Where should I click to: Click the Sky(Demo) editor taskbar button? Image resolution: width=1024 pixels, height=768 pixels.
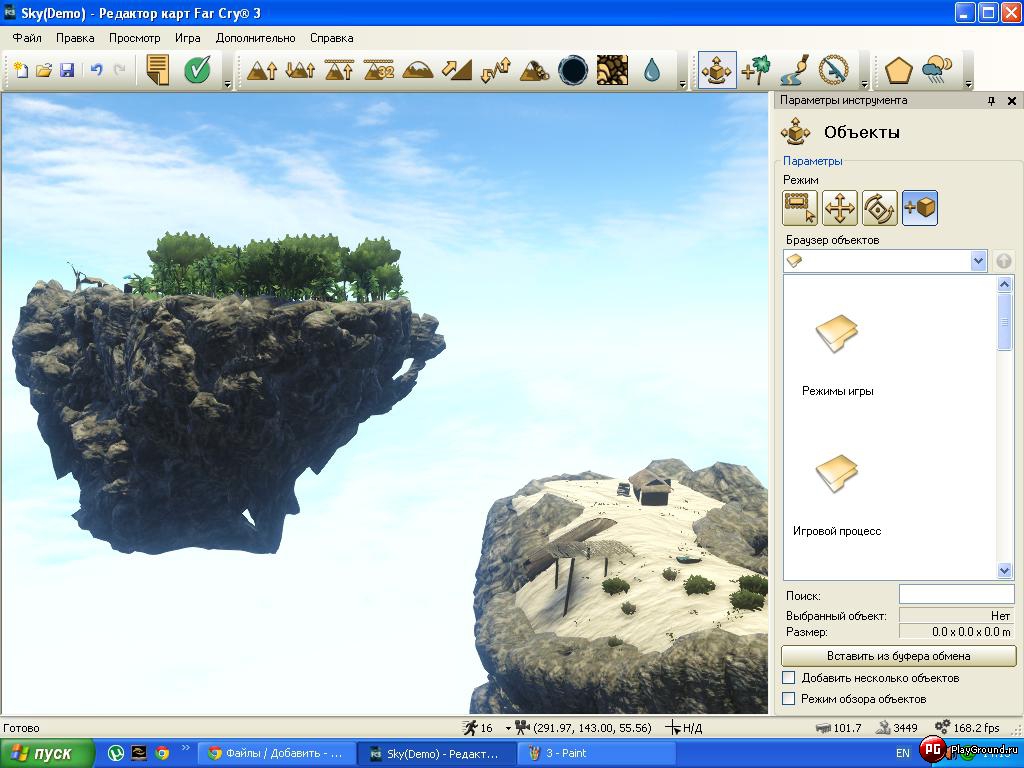[x=436, y=754]
